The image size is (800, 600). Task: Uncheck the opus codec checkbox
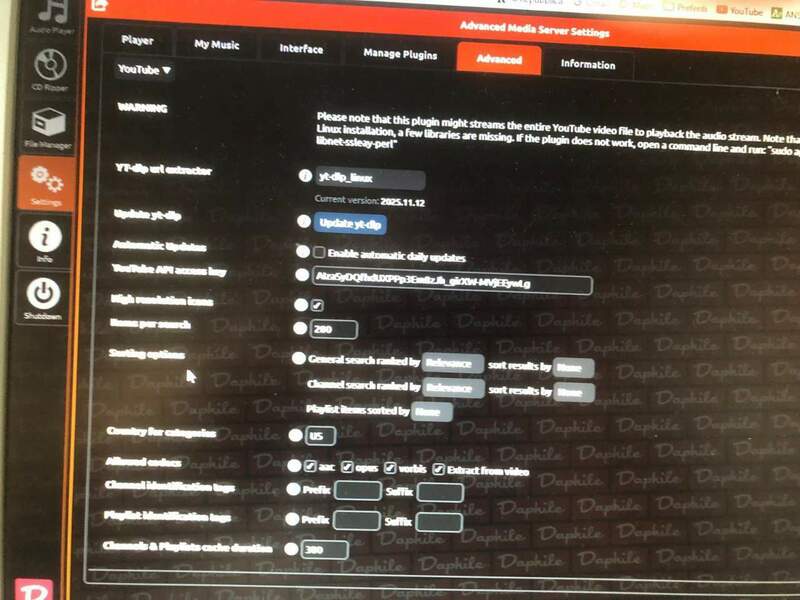[347, 467]
